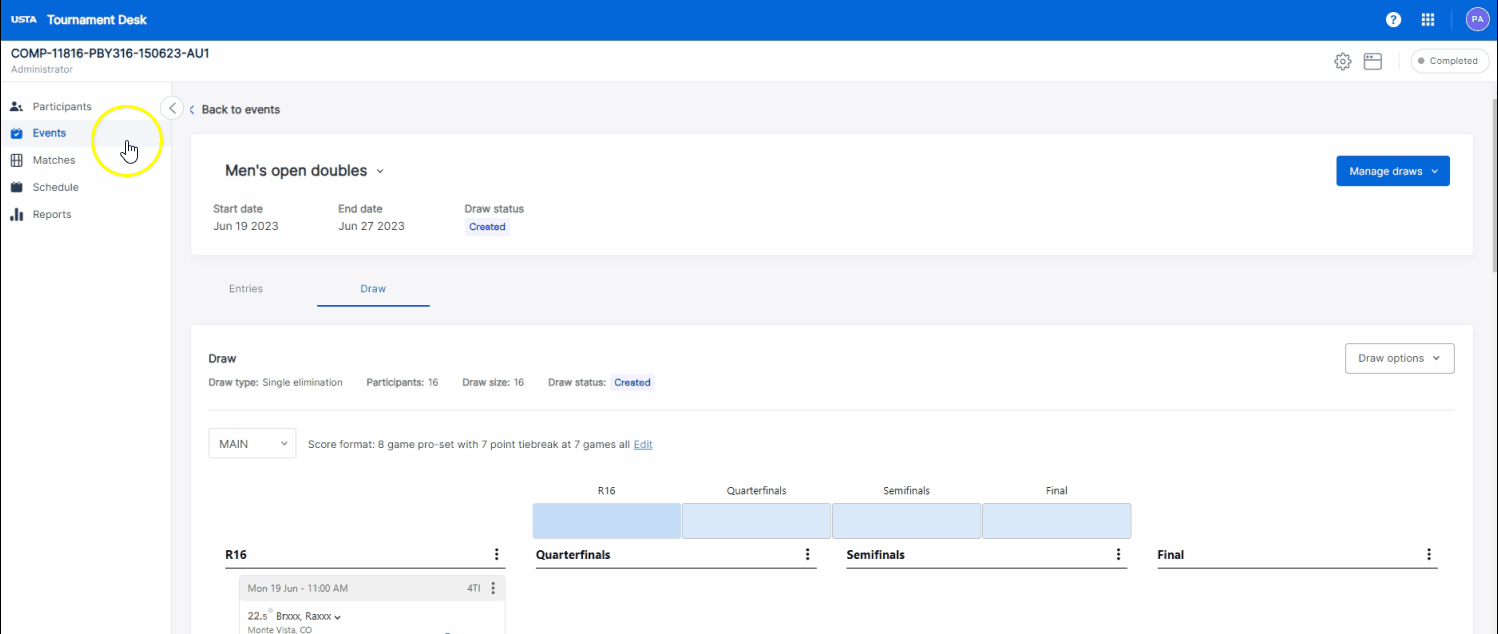Image resolution: width=1498 pixels, height=634 pixels.
Task: Click the USTA logo
Action: click(x=24, y=19)
